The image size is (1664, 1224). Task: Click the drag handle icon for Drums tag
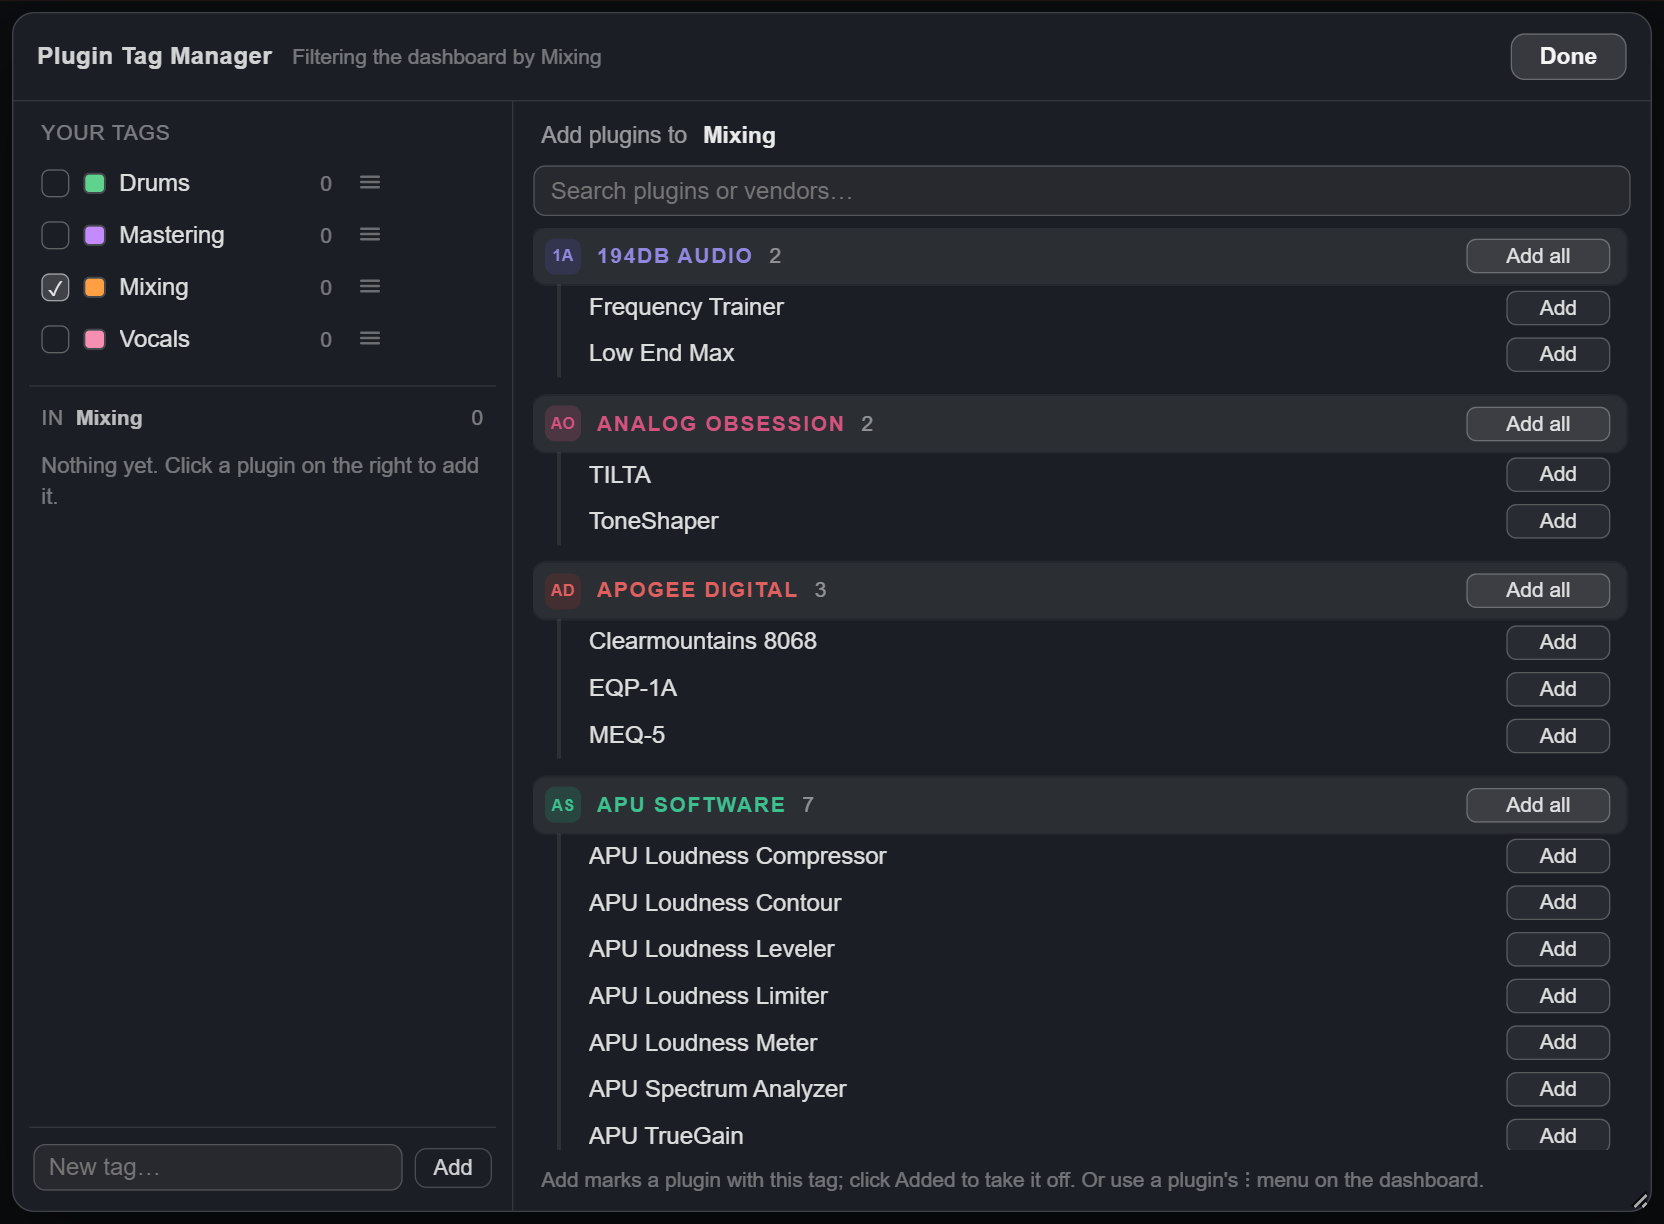coord(370,182)
